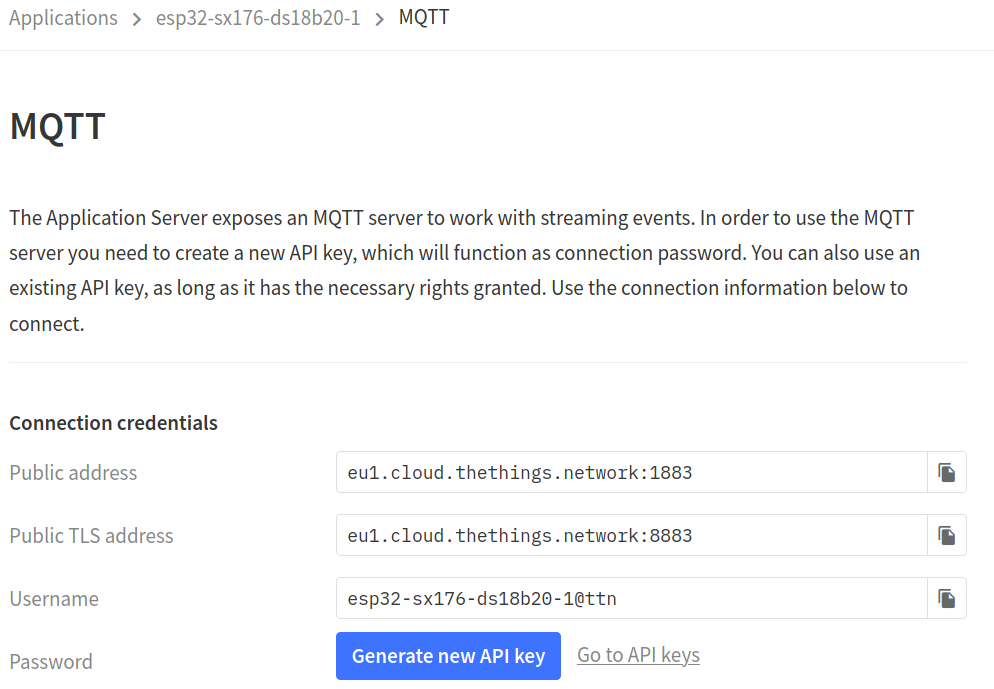Focus the Username field with esp32-sx176-ds18b20-1@ttn
This screenshot has height=689, width=994.
pos(631,598)
